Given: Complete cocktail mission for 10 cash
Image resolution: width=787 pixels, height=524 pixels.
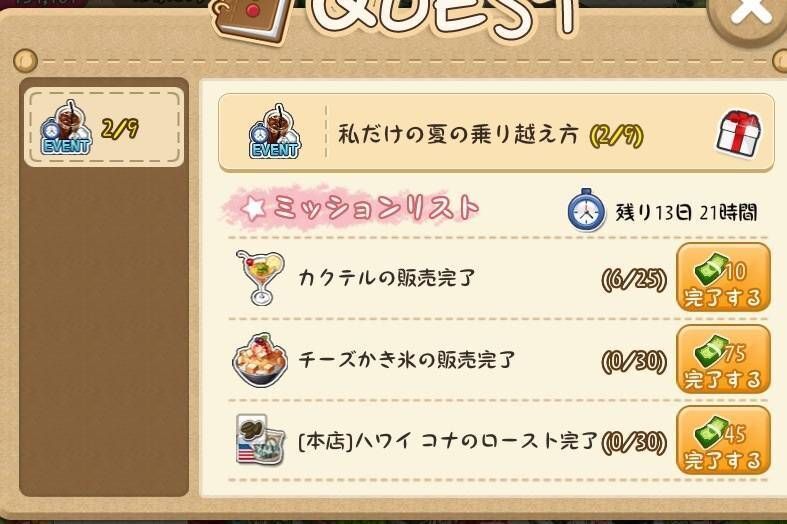Looking at the screenshot, I should coord(723,277).
